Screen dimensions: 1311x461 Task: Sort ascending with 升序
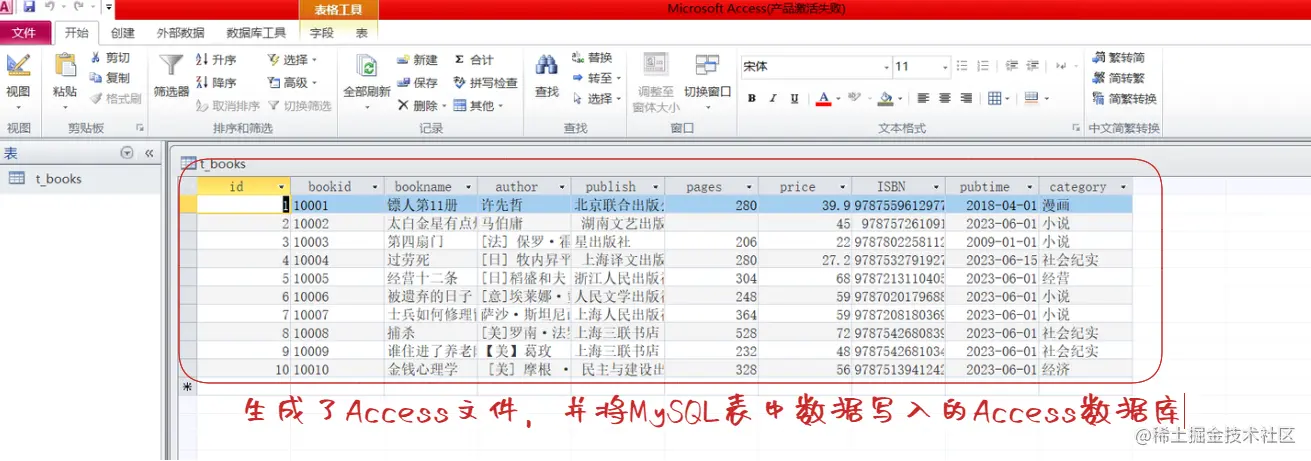pyautogui.click(x=216, y=60)
